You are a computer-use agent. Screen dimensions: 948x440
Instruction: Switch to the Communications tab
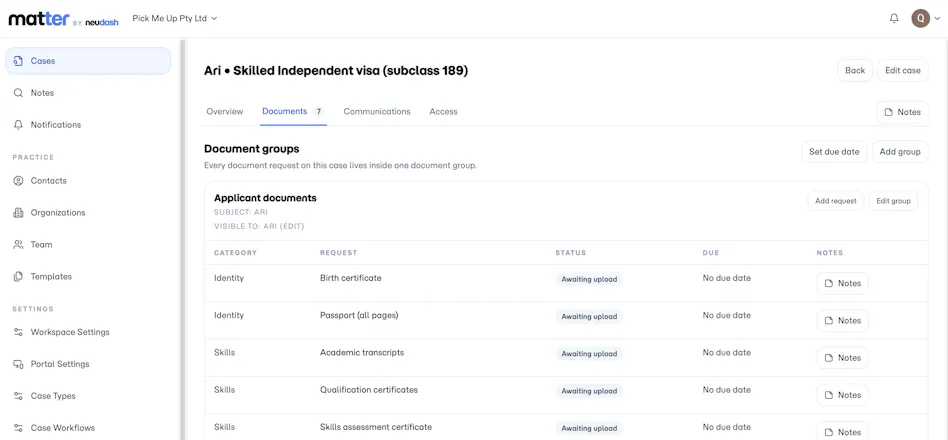pos(377,112)
